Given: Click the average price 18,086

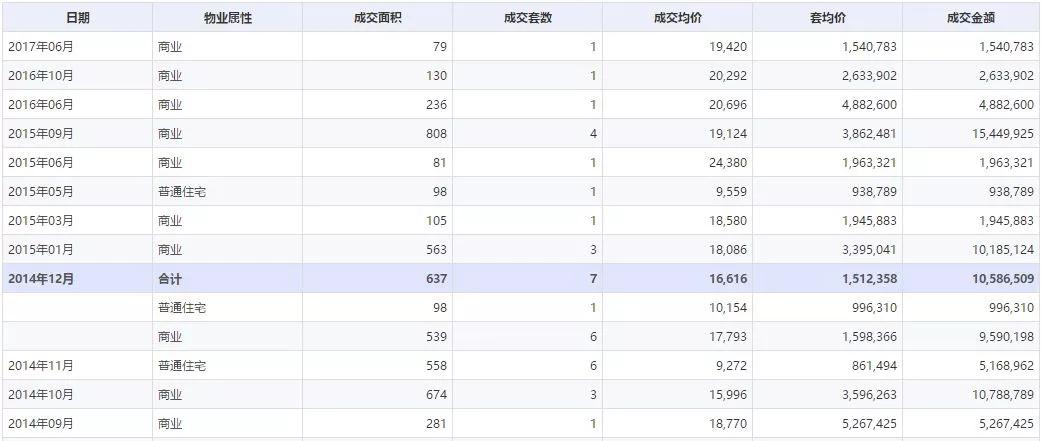Looking at the screenshot, I should coord(728,250).
